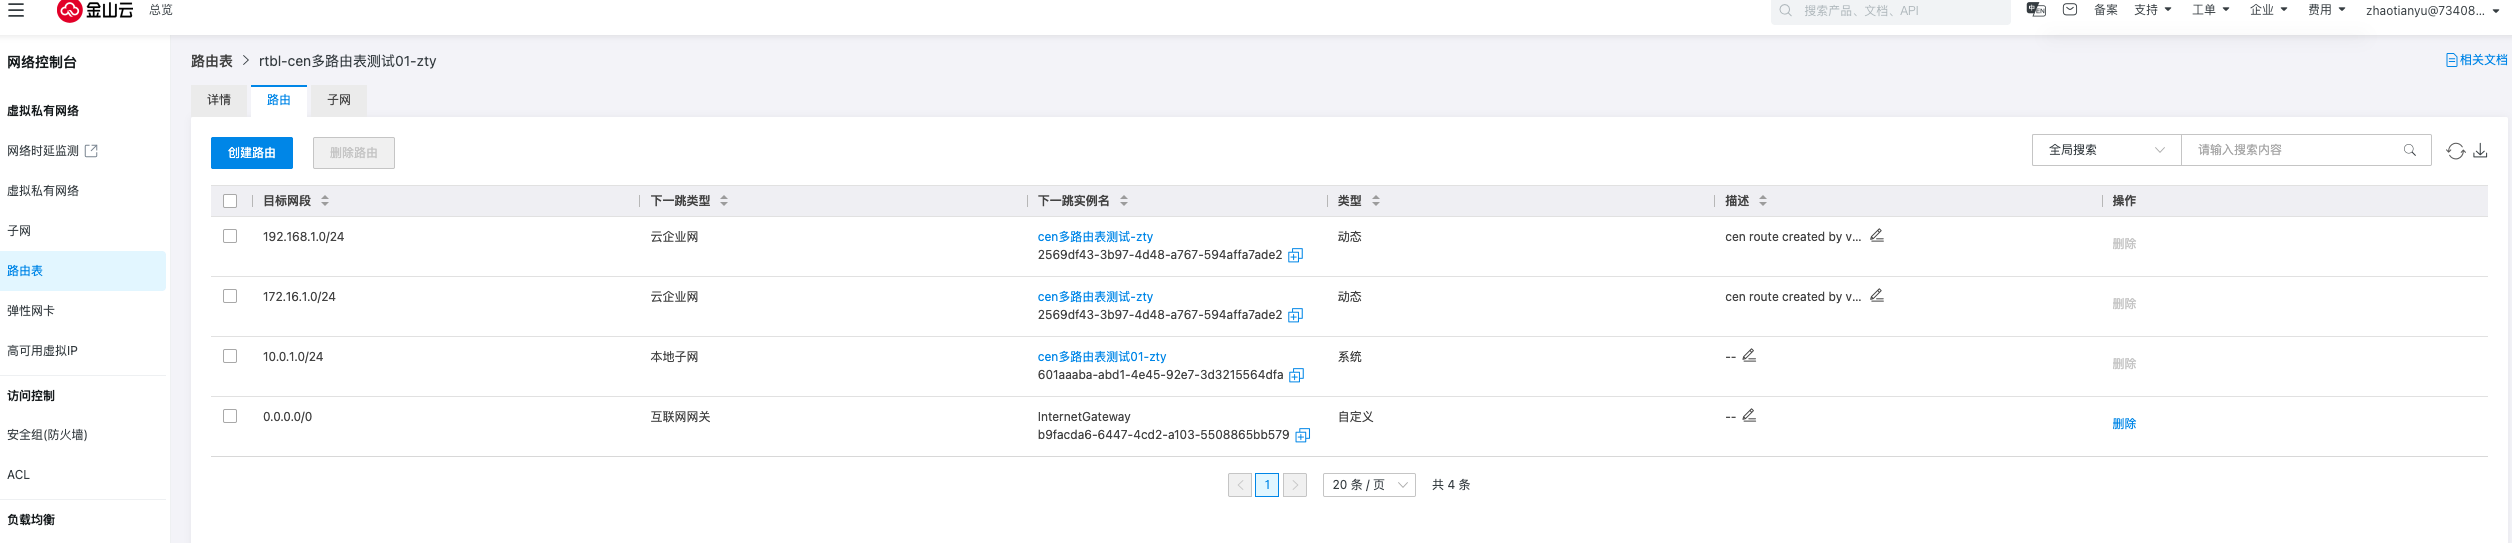Click the Create Route button
The image size is (2512, 543).
[x=252, y=153]
